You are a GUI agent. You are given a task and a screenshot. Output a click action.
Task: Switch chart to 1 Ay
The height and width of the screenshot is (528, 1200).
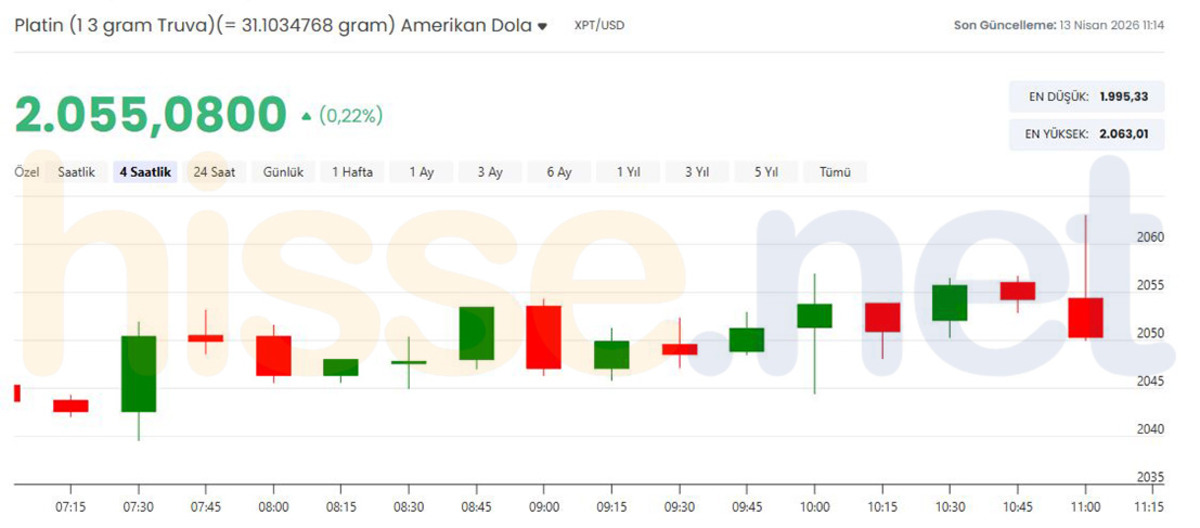422,172
